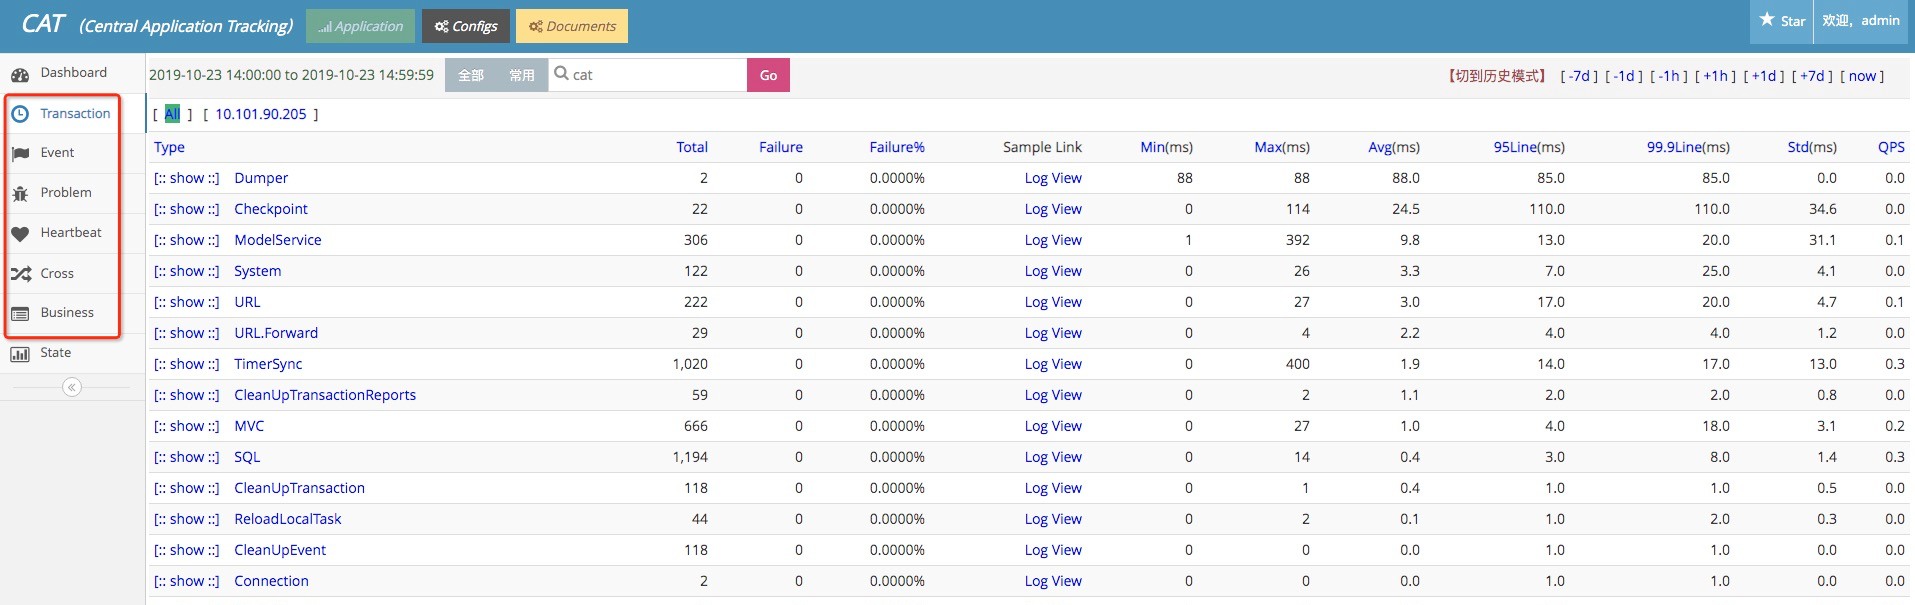Viewport: 1915px width, 605px height.
Task: Click the Transaction clock icon
Action: tap(20, 114)
